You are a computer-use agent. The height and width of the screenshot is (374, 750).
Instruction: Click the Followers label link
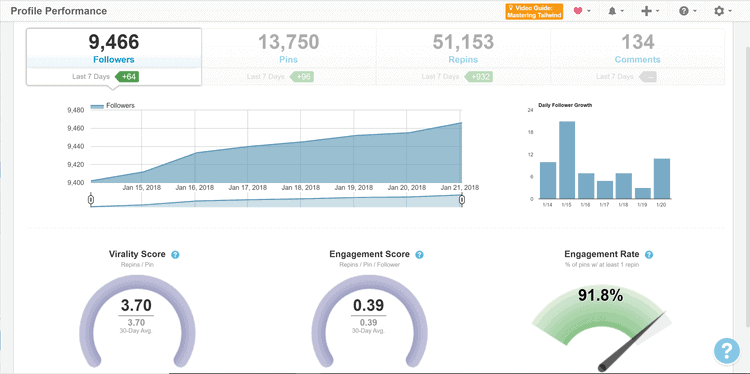(114, 60)
